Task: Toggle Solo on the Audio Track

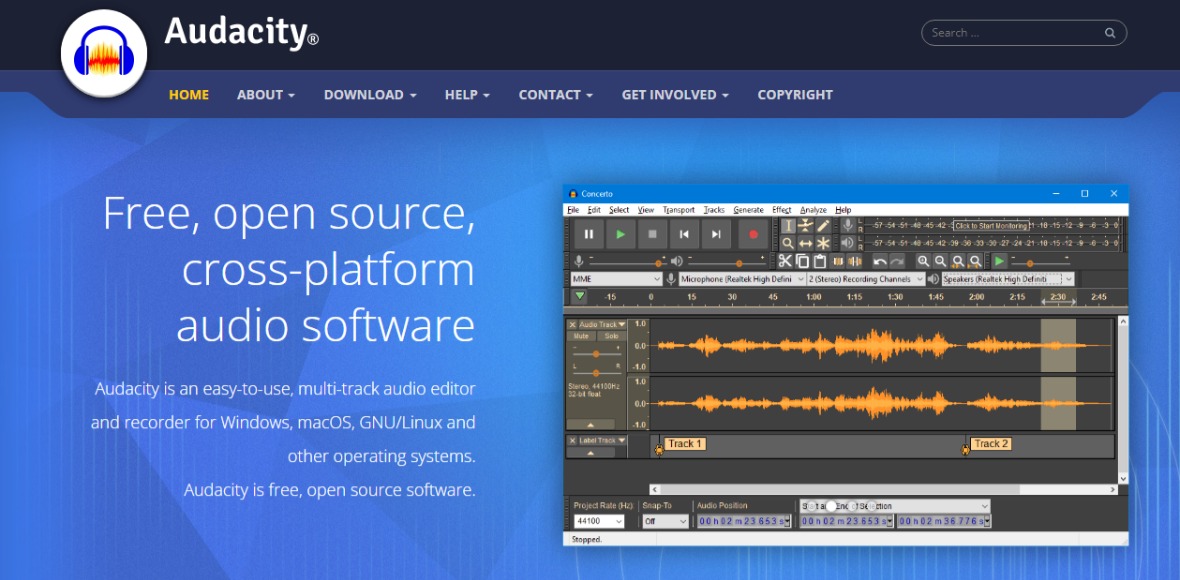Action: point(611,336)
